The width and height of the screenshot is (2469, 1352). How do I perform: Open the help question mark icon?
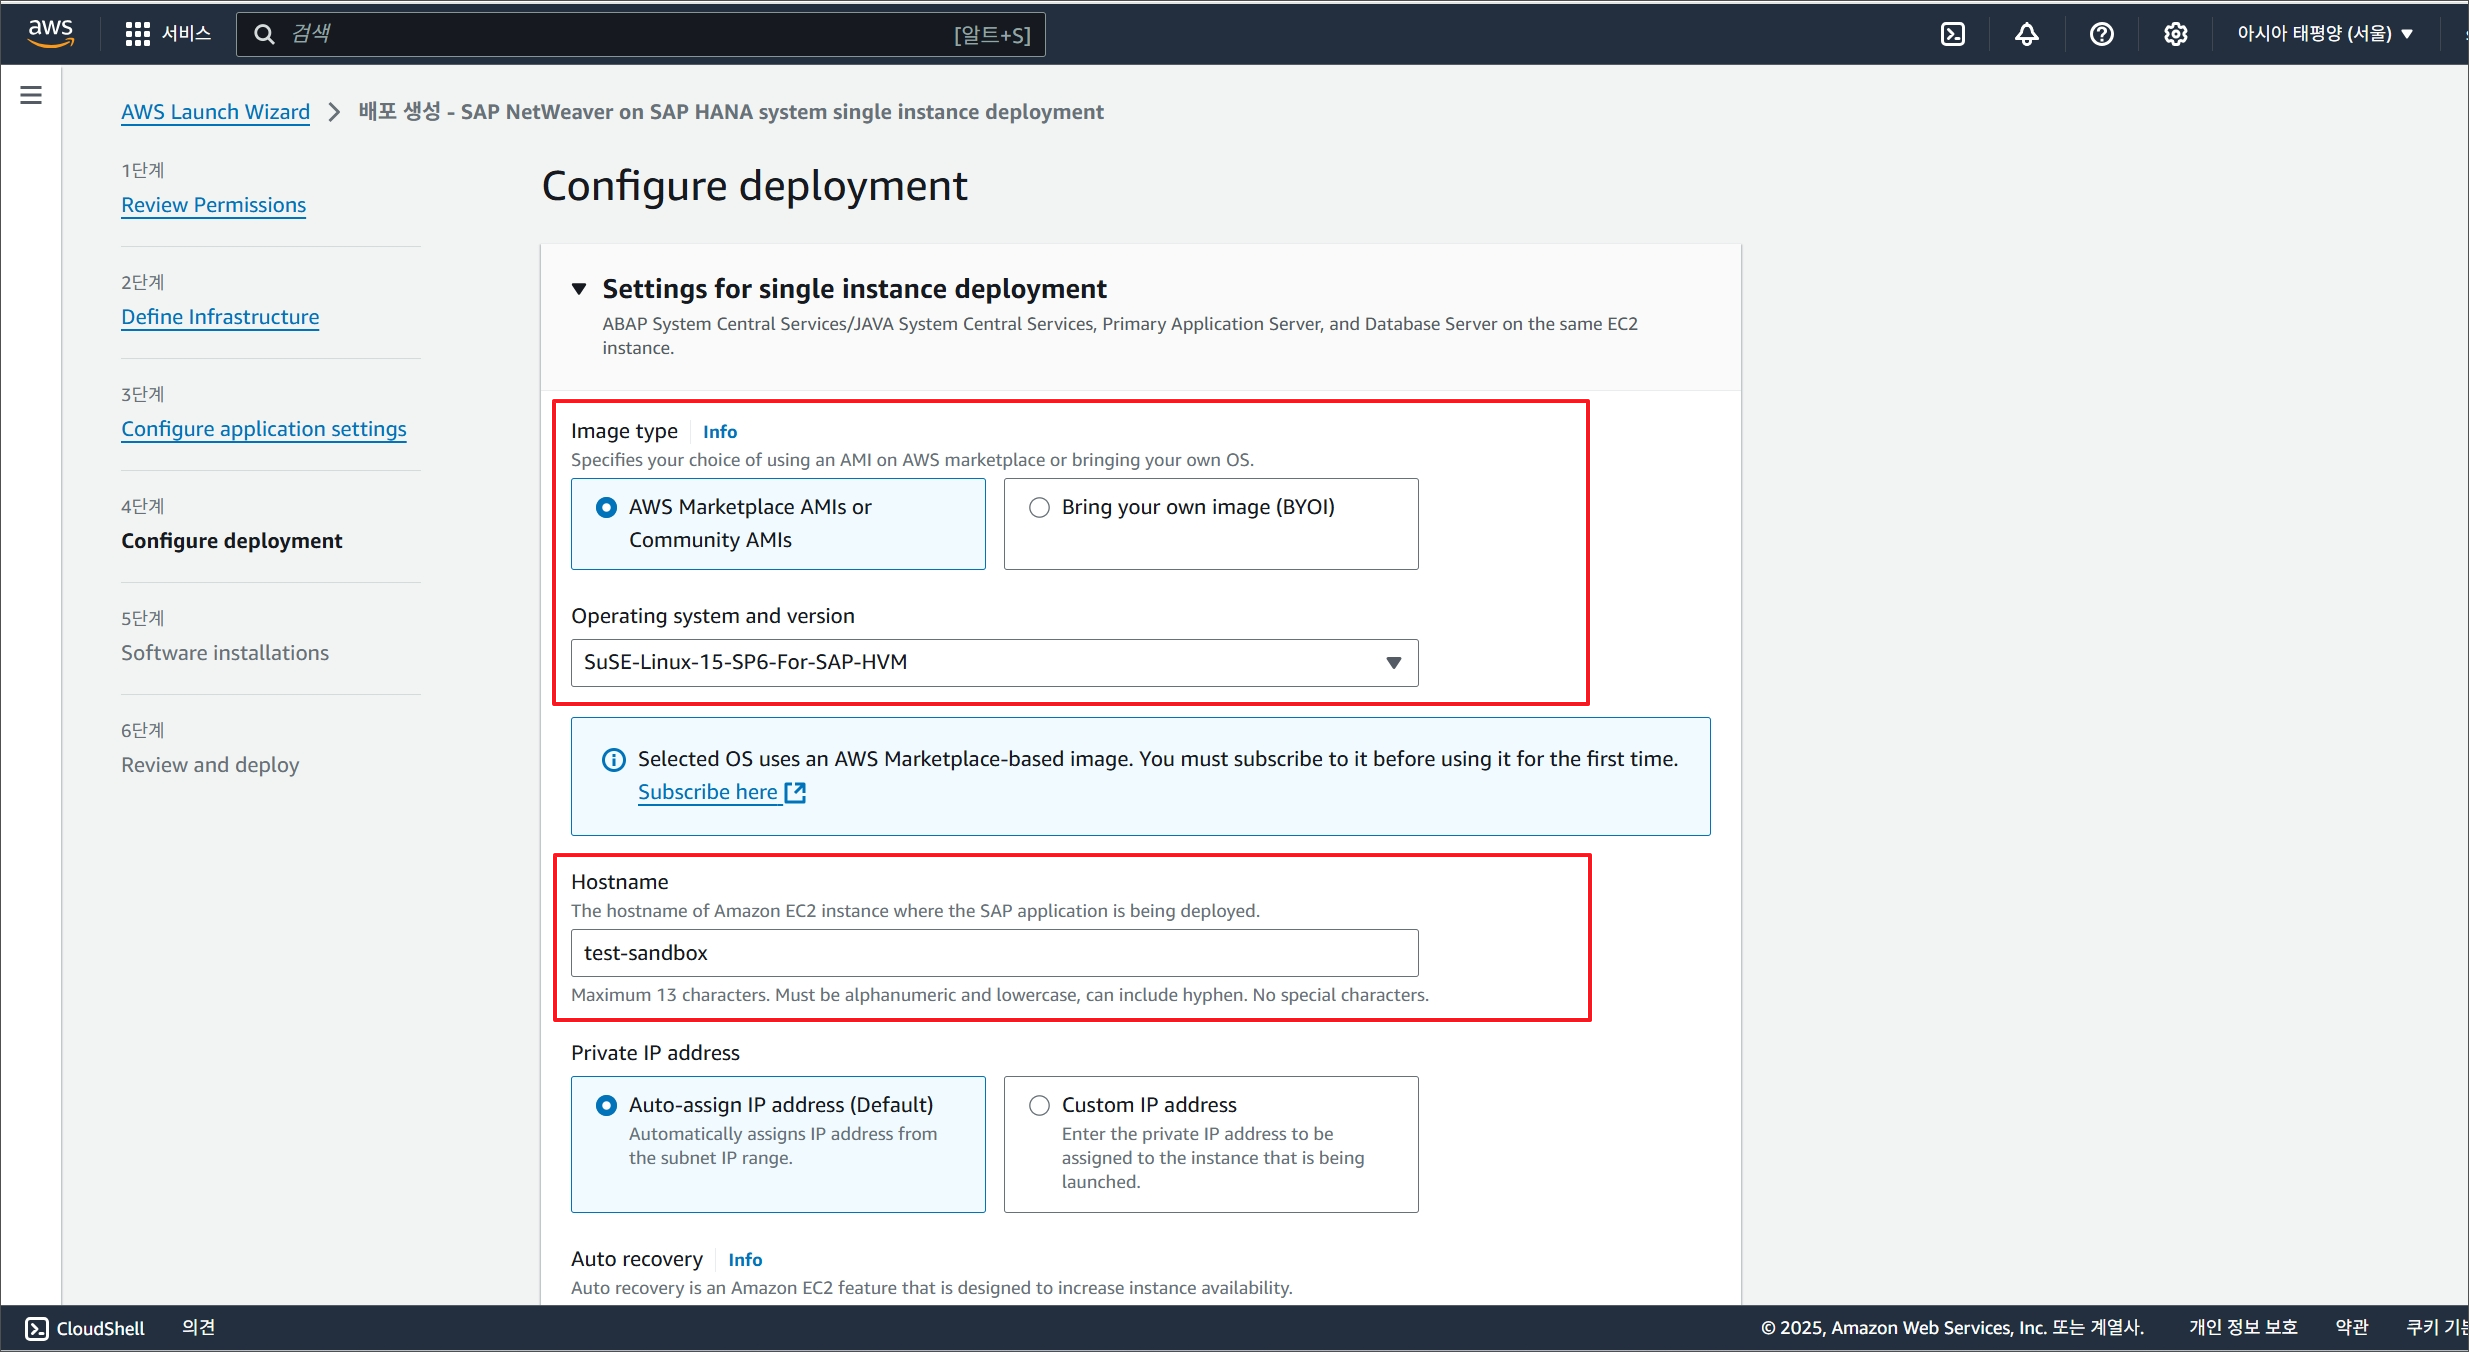[x=2101, y=34]
